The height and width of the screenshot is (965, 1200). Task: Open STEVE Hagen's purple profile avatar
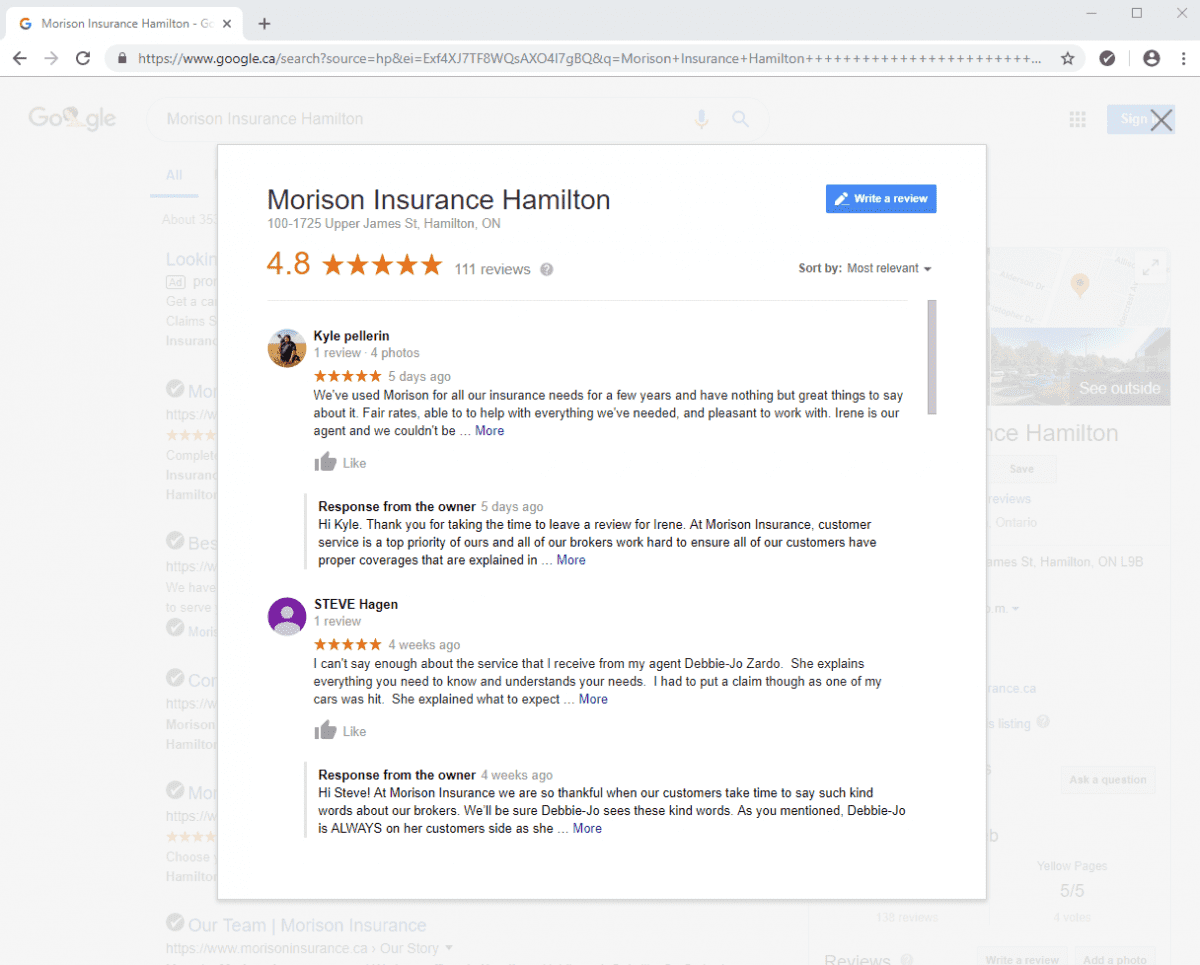287,616
